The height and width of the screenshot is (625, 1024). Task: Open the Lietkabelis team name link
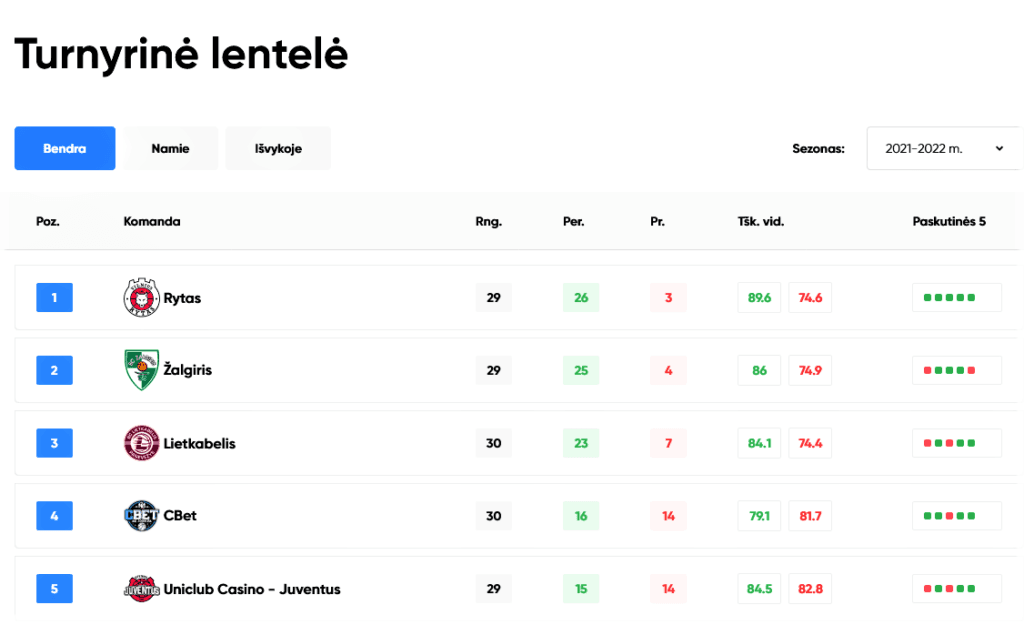click(199, 443)
